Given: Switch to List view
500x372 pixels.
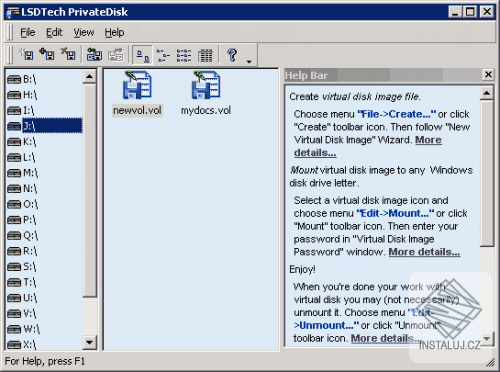Looking at the screenshot, I should pos(184,55).
